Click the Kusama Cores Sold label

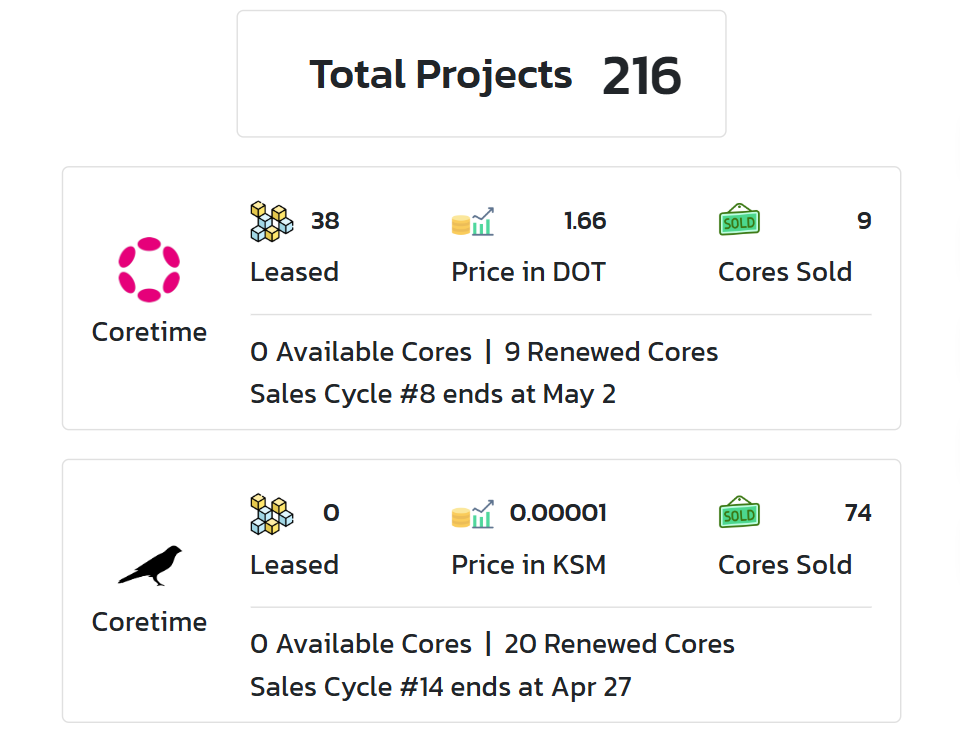pyautogui.click(x=784, y=565)
